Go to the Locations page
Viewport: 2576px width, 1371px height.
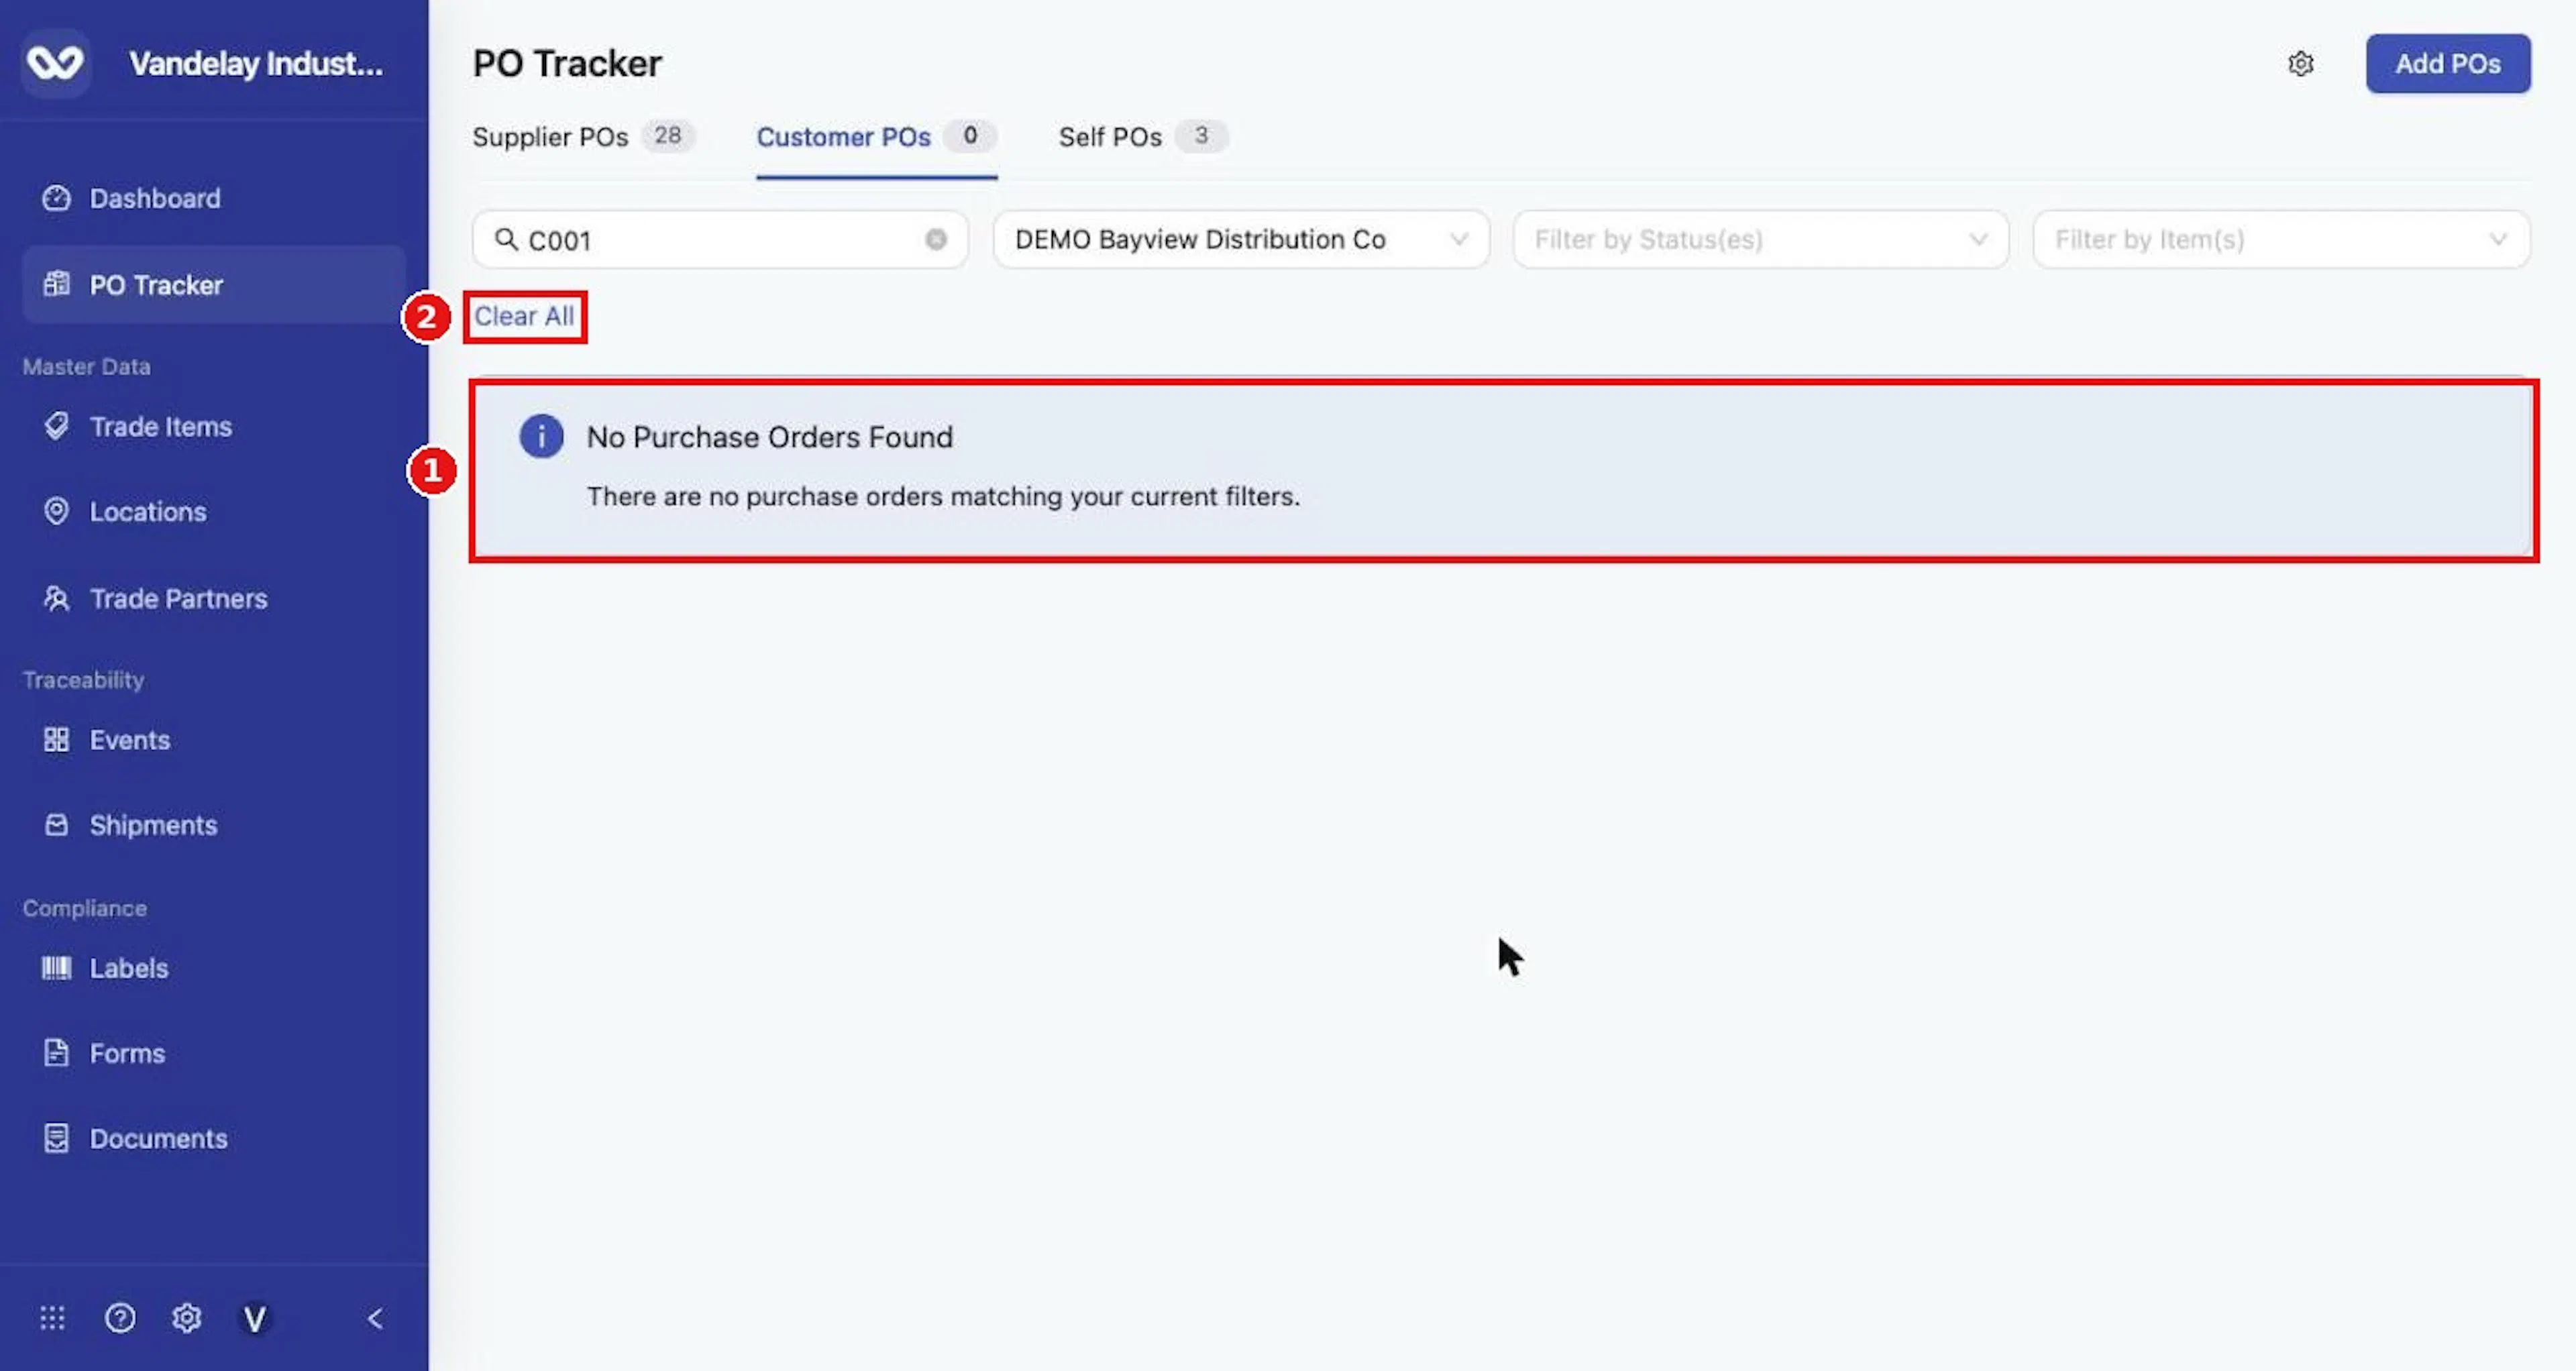click(x=213, y=512)
